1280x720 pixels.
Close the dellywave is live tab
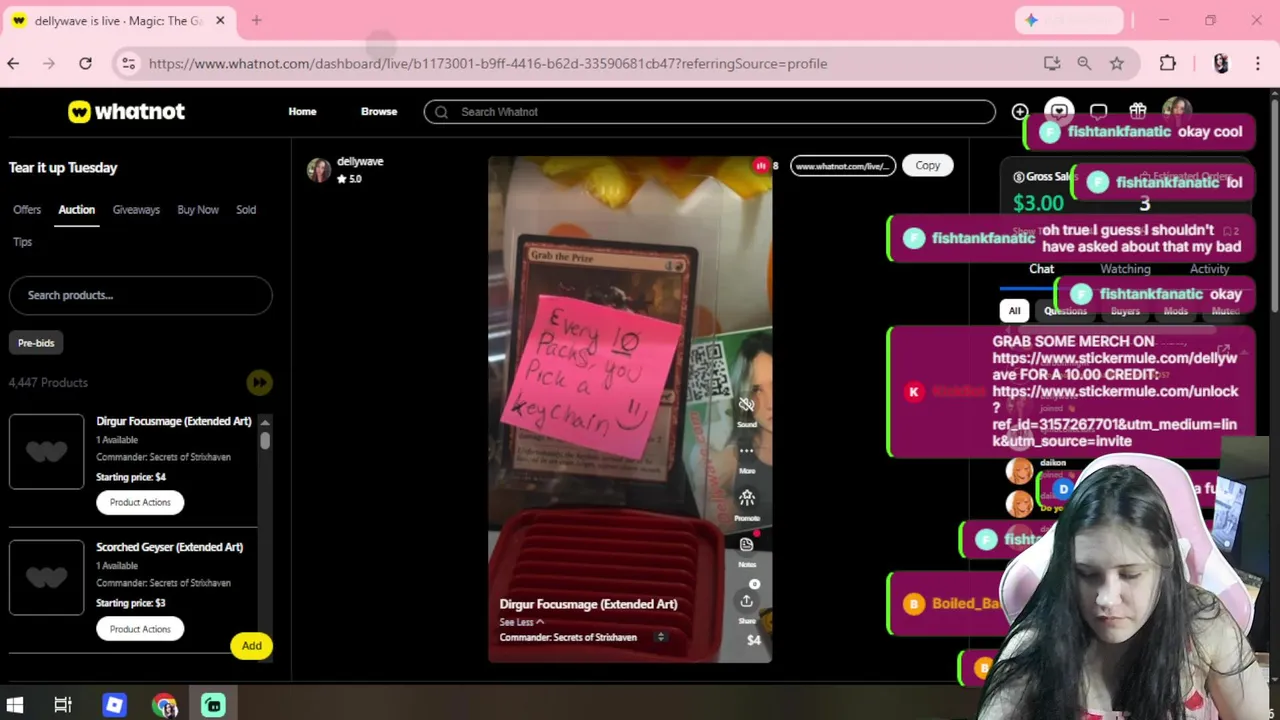(220, 20)
